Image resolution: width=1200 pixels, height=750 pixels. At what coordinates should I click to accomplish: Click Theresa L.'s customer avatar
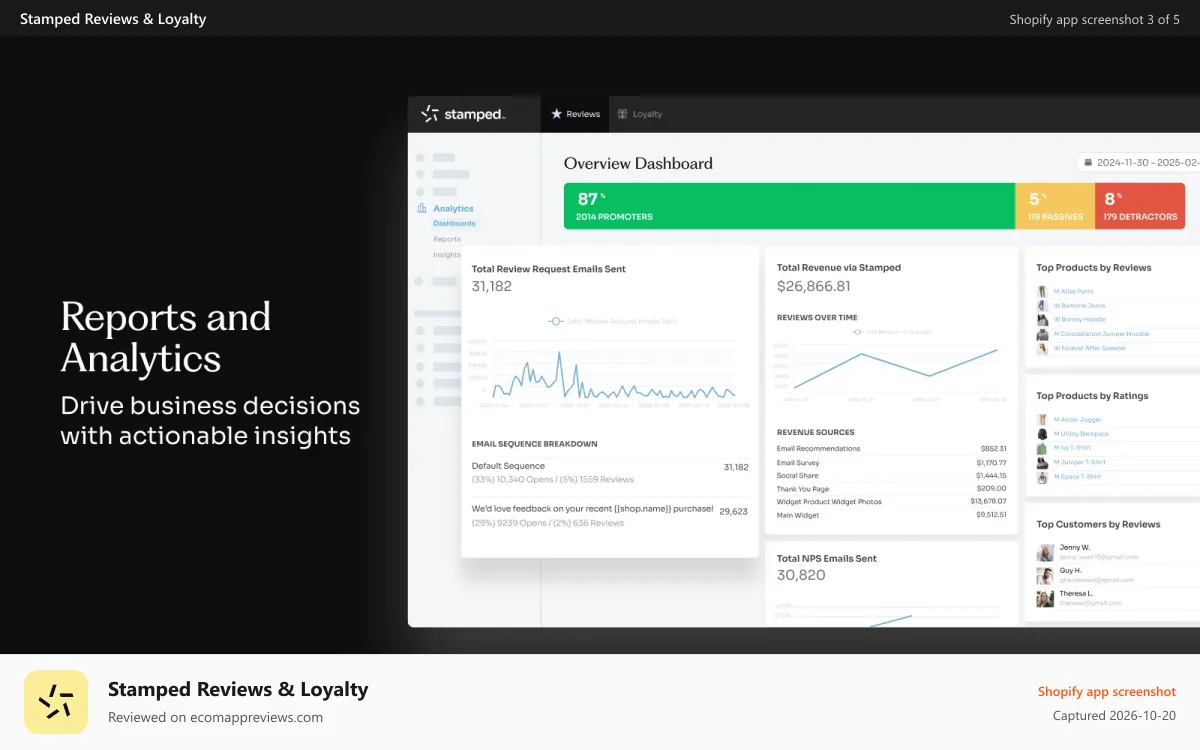tap(1045, 598)
